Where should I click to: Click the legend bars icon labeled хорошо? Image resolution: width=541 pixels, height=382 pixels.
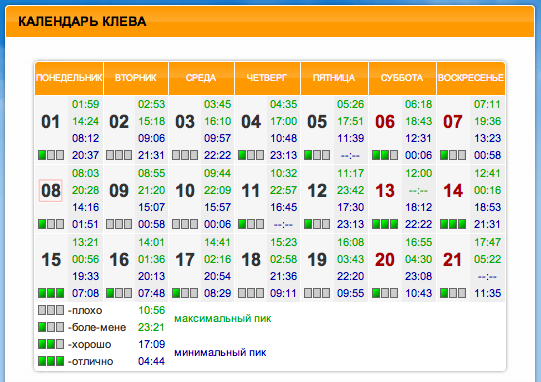click(51, 344)
